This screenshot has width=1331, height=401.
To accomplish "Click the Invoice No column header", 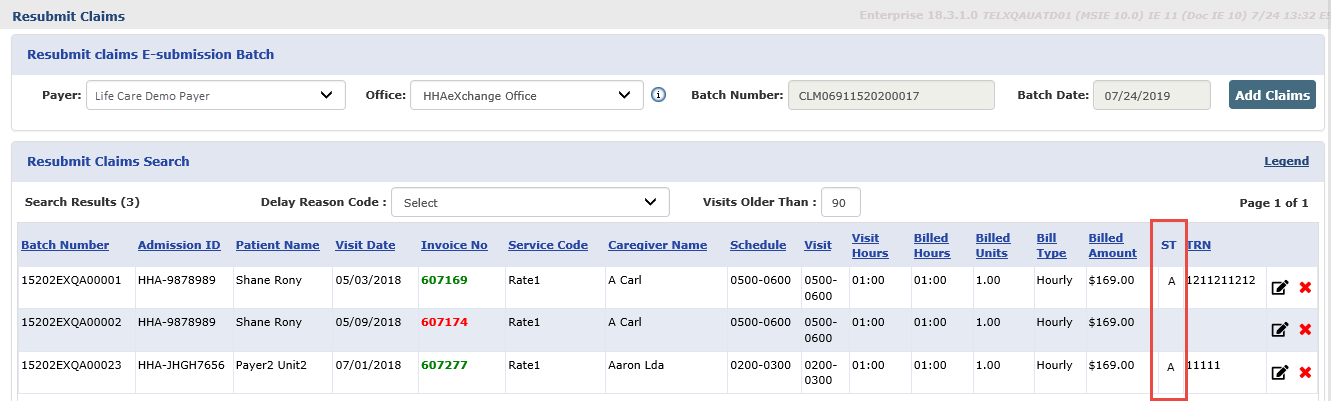I will click(x=454, y=245).
